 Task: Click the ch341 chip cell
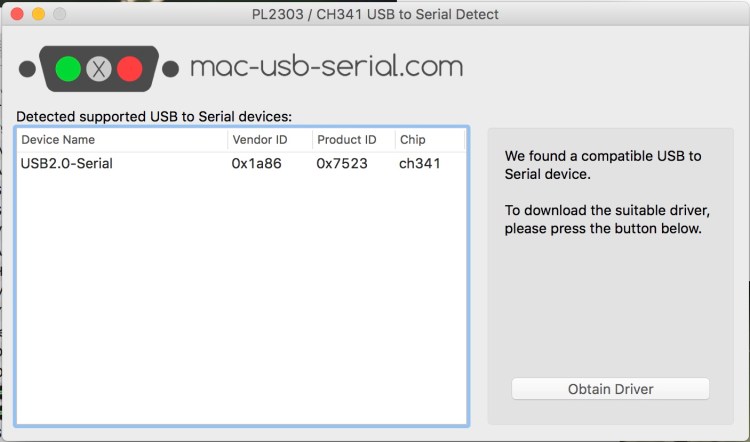coord(420,164)
